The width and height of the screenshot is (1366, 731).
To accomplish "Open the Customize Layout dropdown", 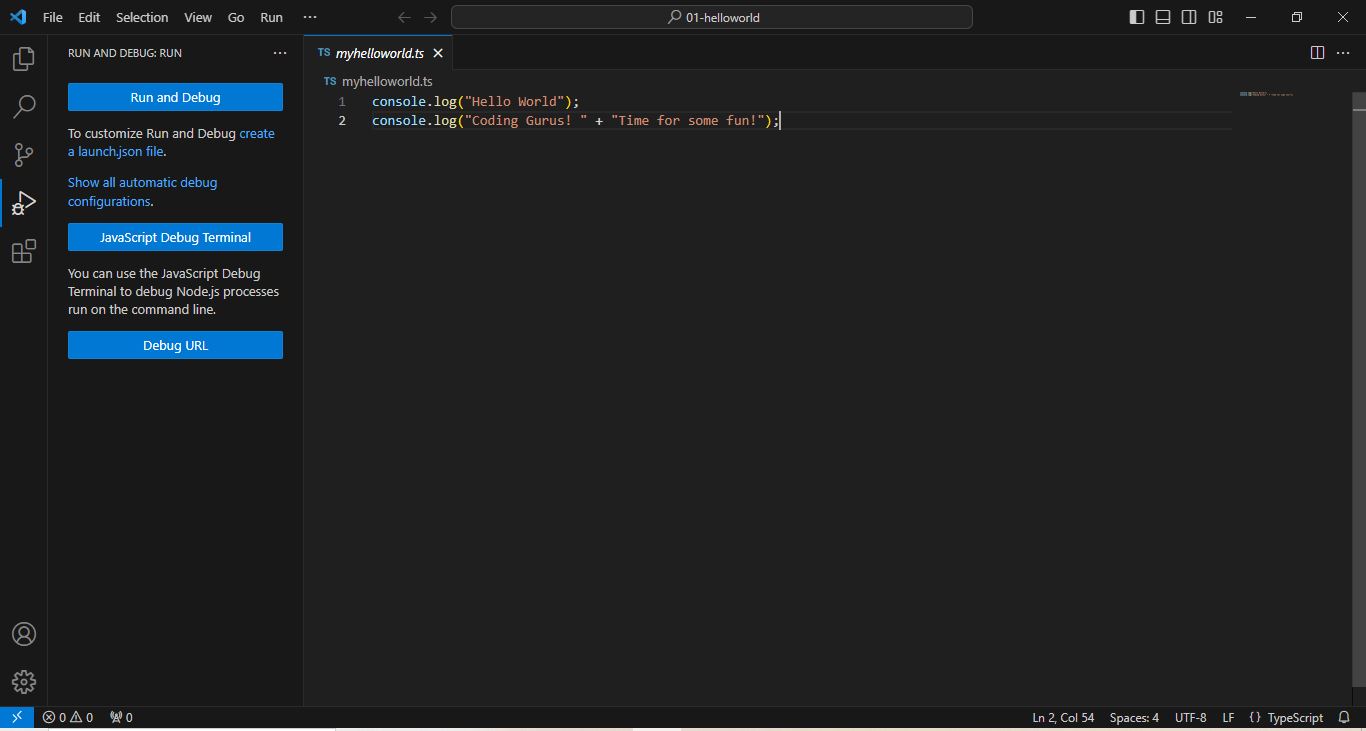I will pyautogui.click(x=1215, y=17).
